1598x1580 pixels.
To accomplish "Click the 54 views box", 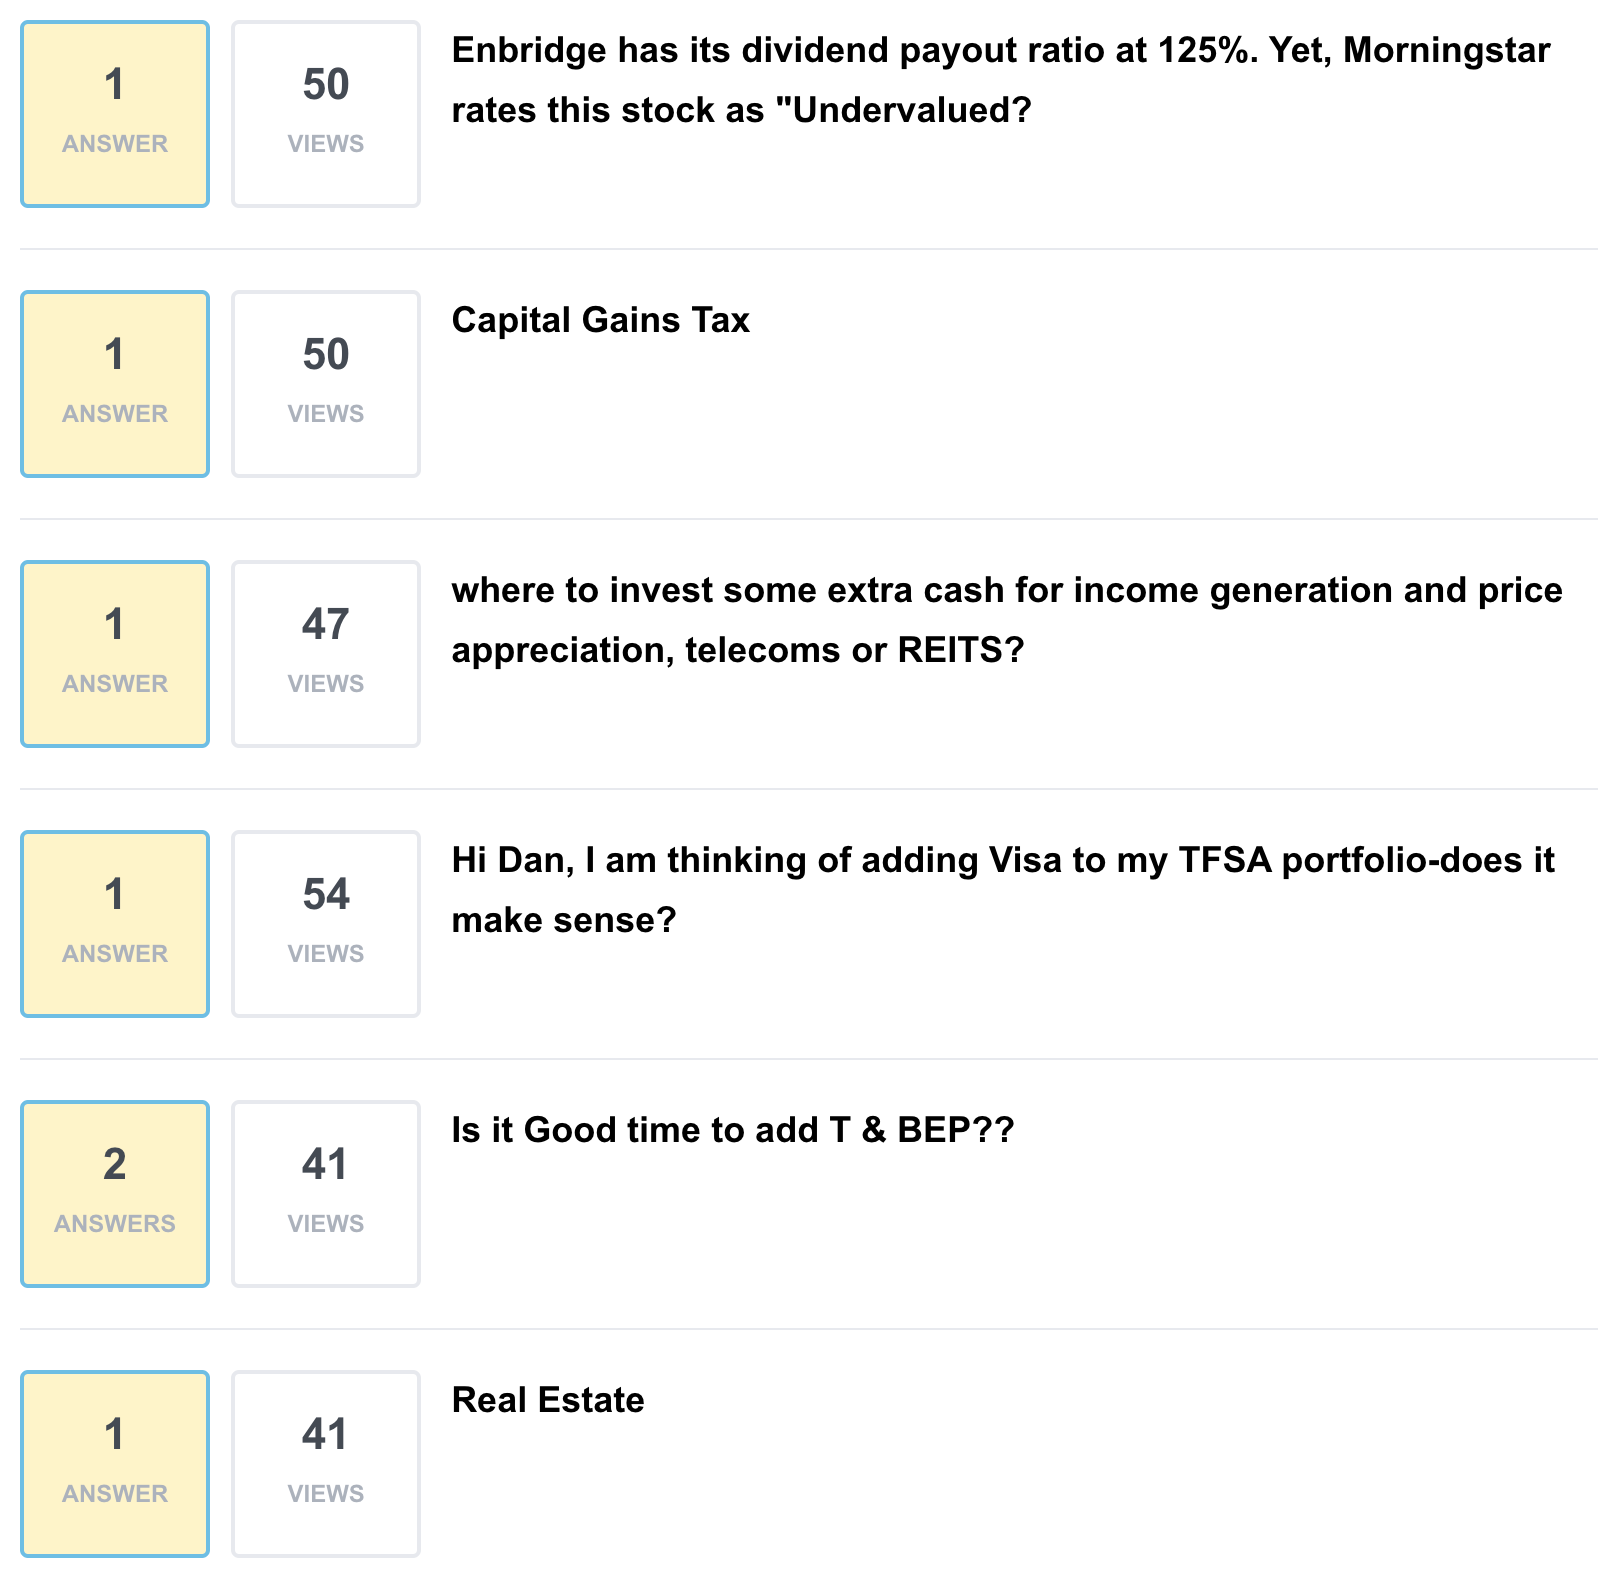I will tap(326, 924).
